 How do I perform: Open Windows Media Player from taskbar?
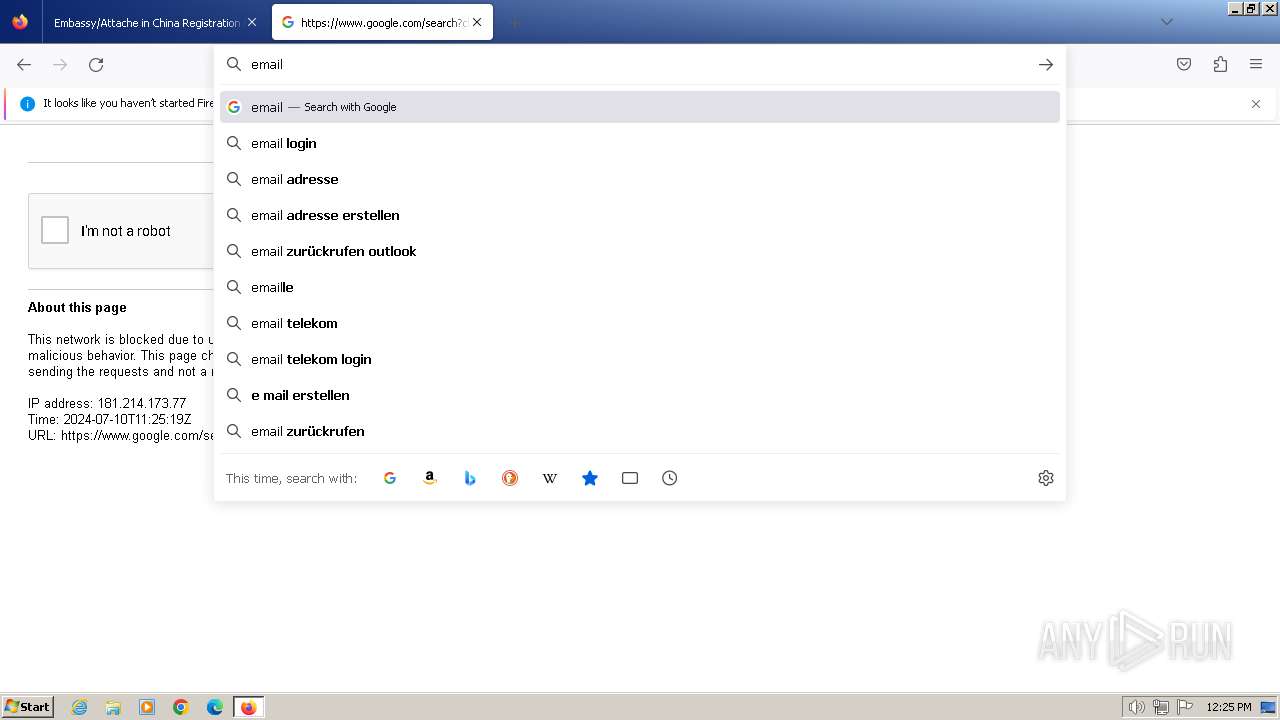[x=147, y=707]
